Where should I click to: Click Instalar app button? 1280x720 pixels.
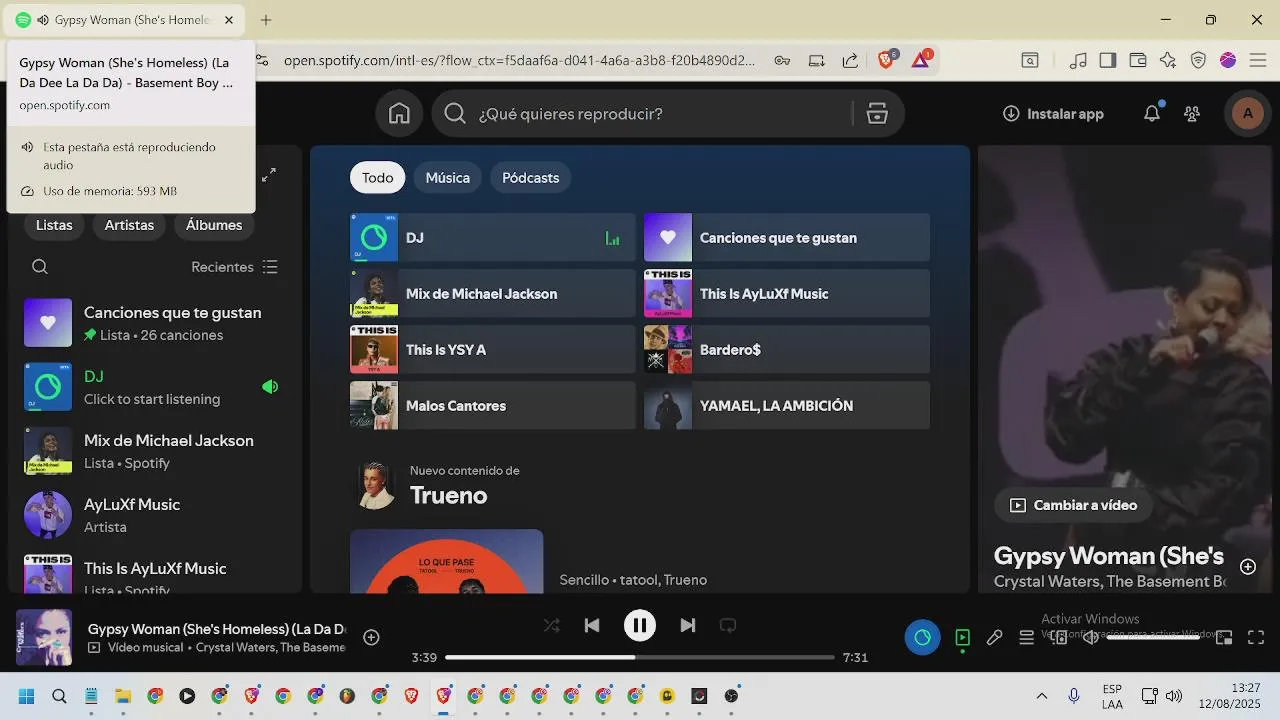(x=1053, y=114)
